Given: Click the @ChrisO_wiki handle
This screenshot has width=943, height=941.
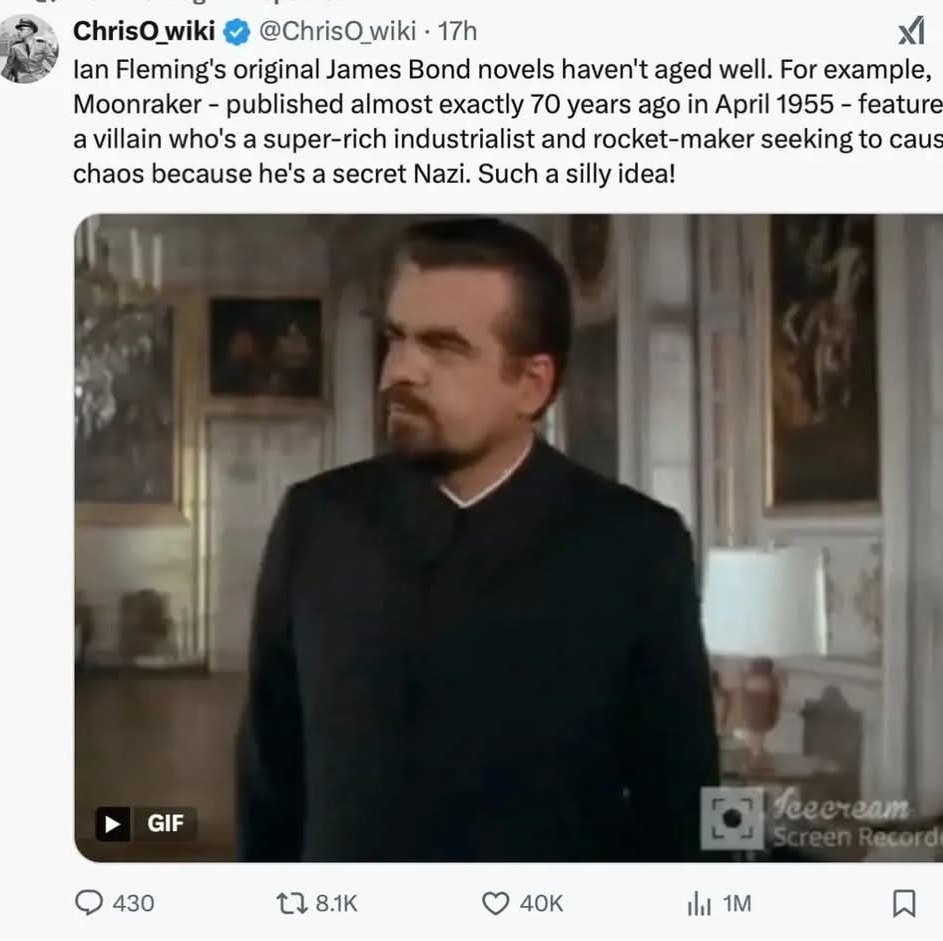Looking at the screenshot, I should point(337,32).
